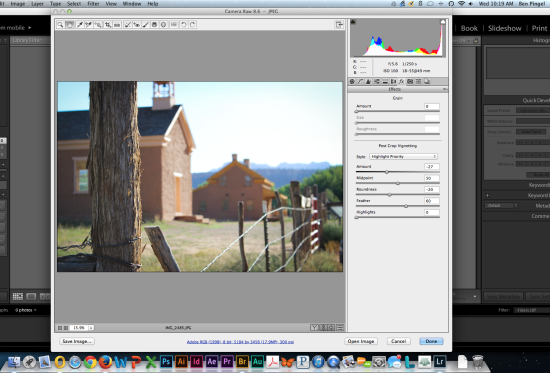Switch to the Detail panel tab
550x373 pixels.
[368, 81]
